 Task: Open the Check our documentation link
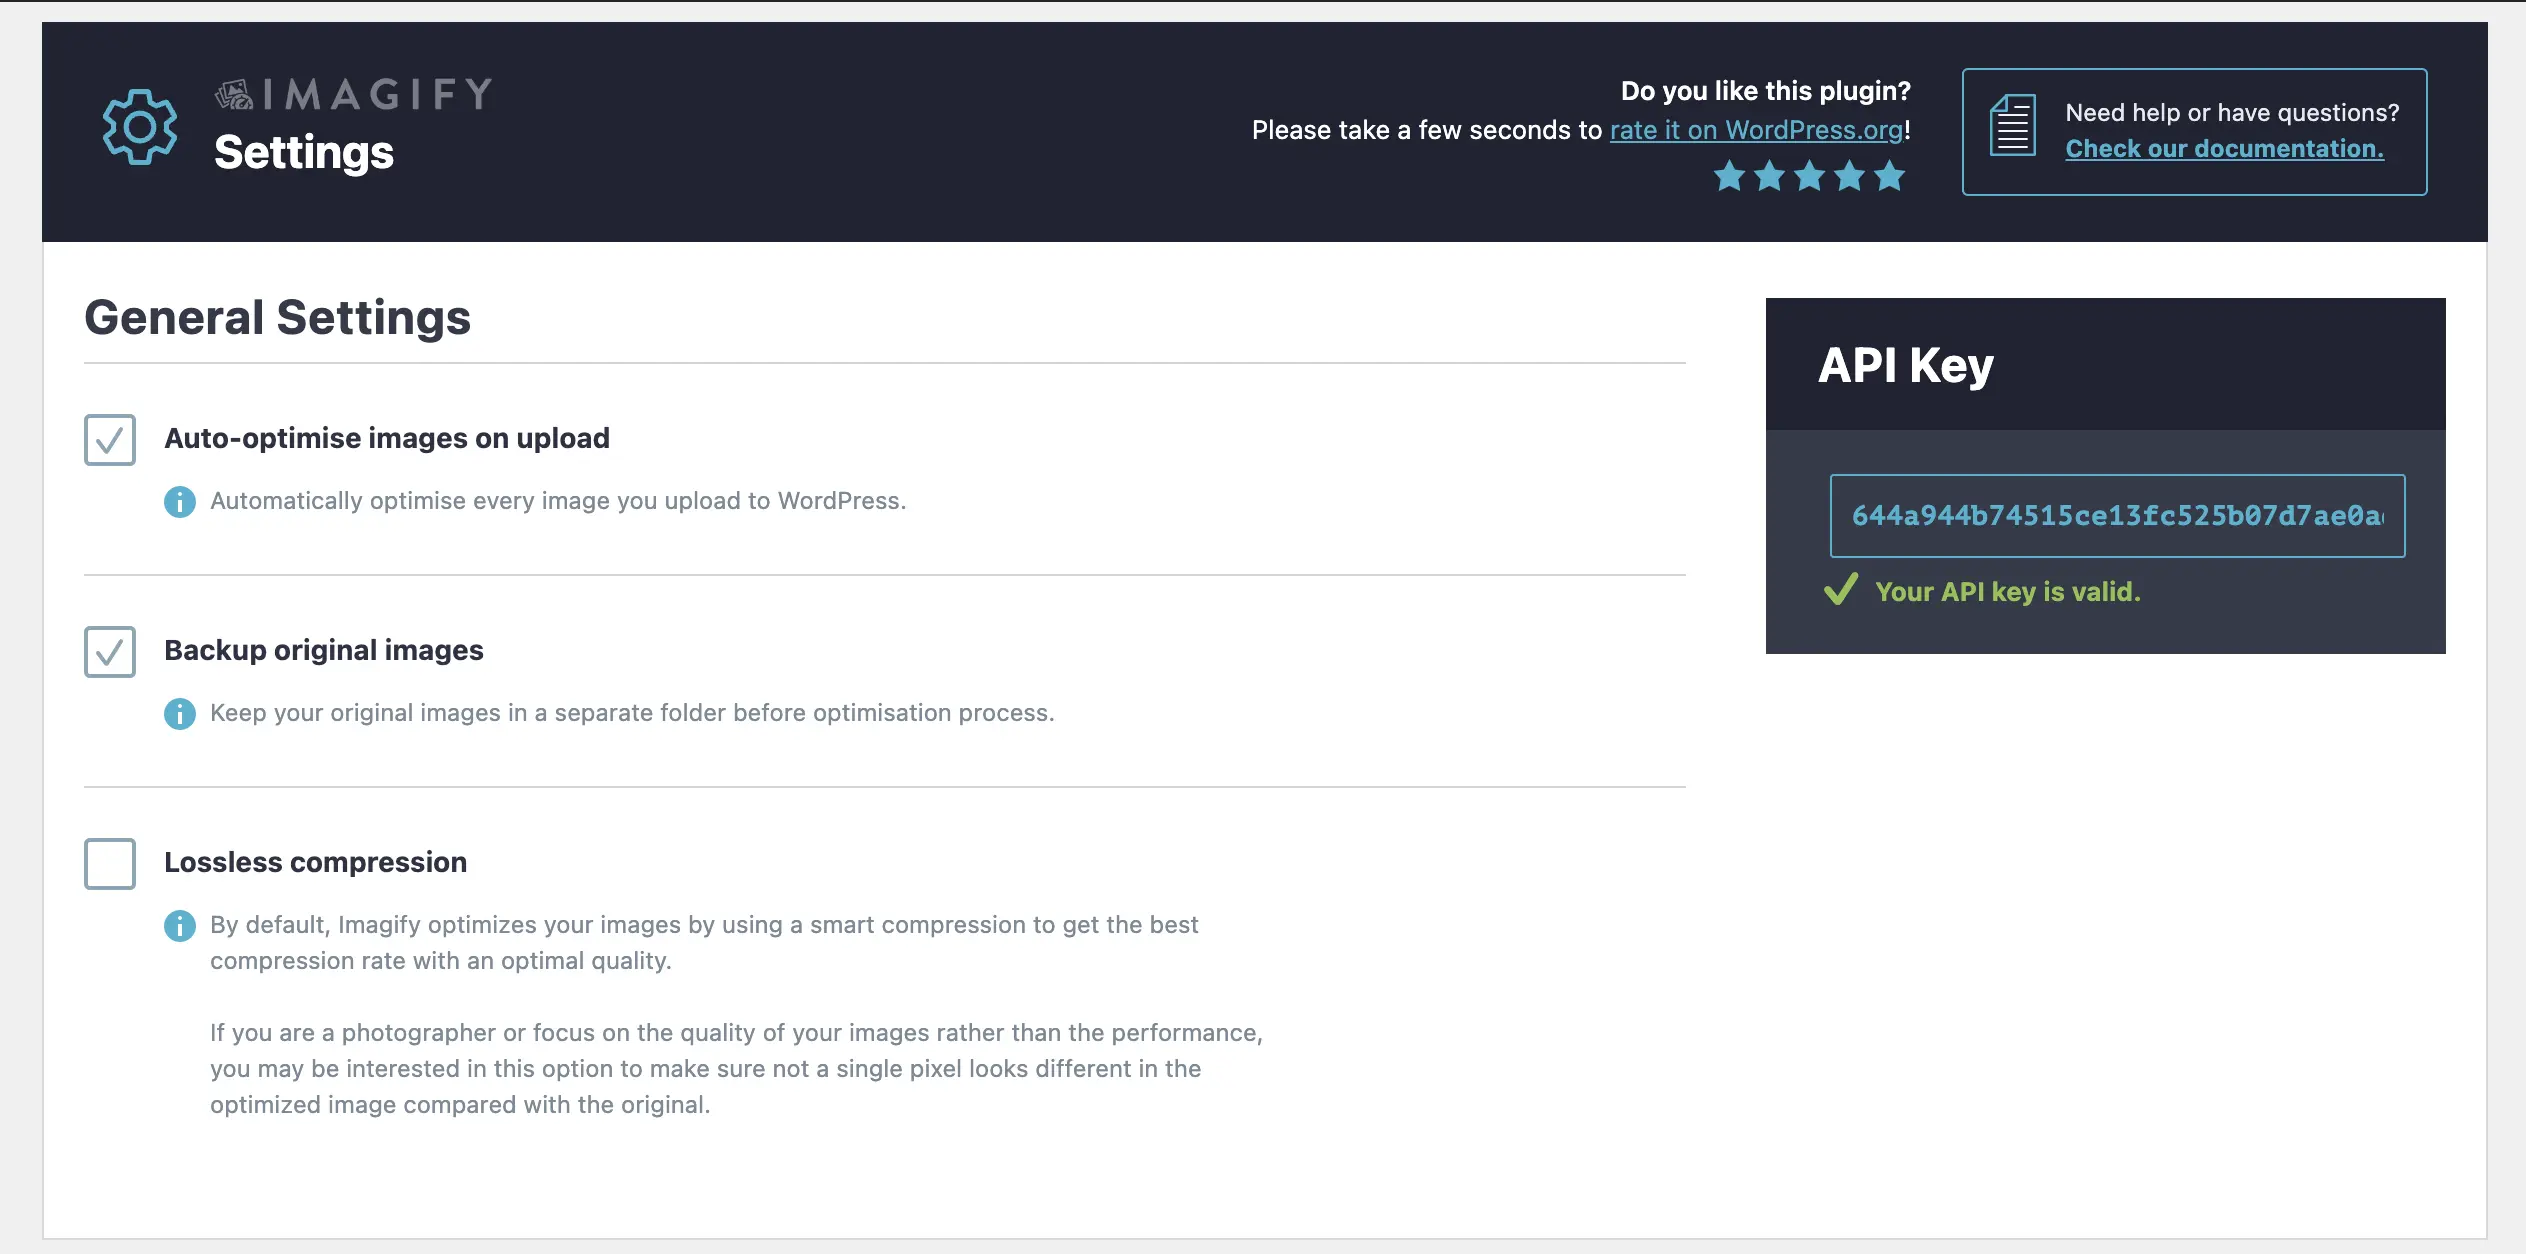[2224, 149]
